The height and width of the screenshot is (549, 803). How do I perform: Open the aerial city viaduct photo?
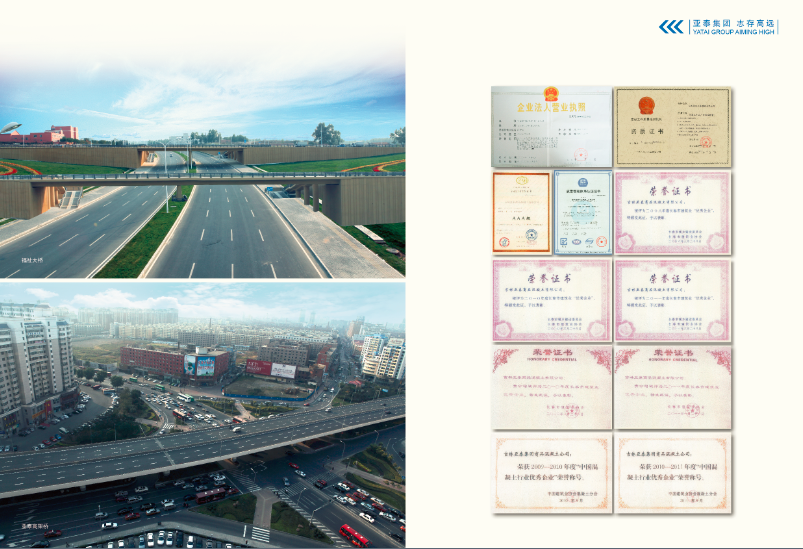pyautogui.click(x=202, y=415)
